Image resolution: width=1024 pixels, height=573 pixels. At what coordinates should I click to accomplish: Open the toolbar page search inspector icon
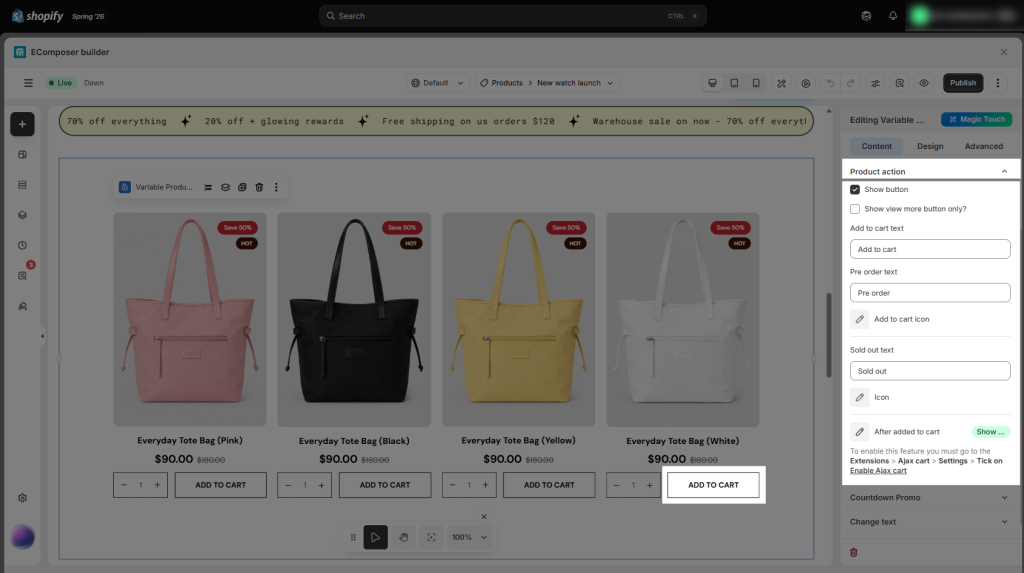point(899,83)
